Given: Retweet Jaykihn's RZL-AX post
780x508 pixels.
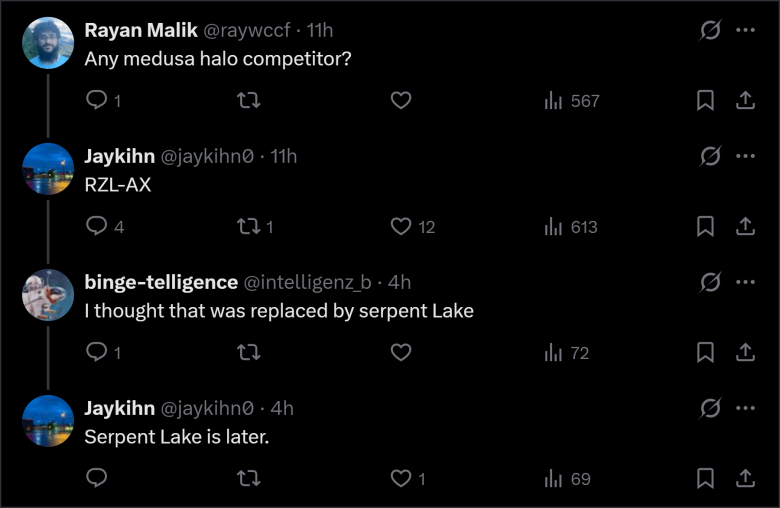Looking at the screenshot, I should click(x=248, y=227).
